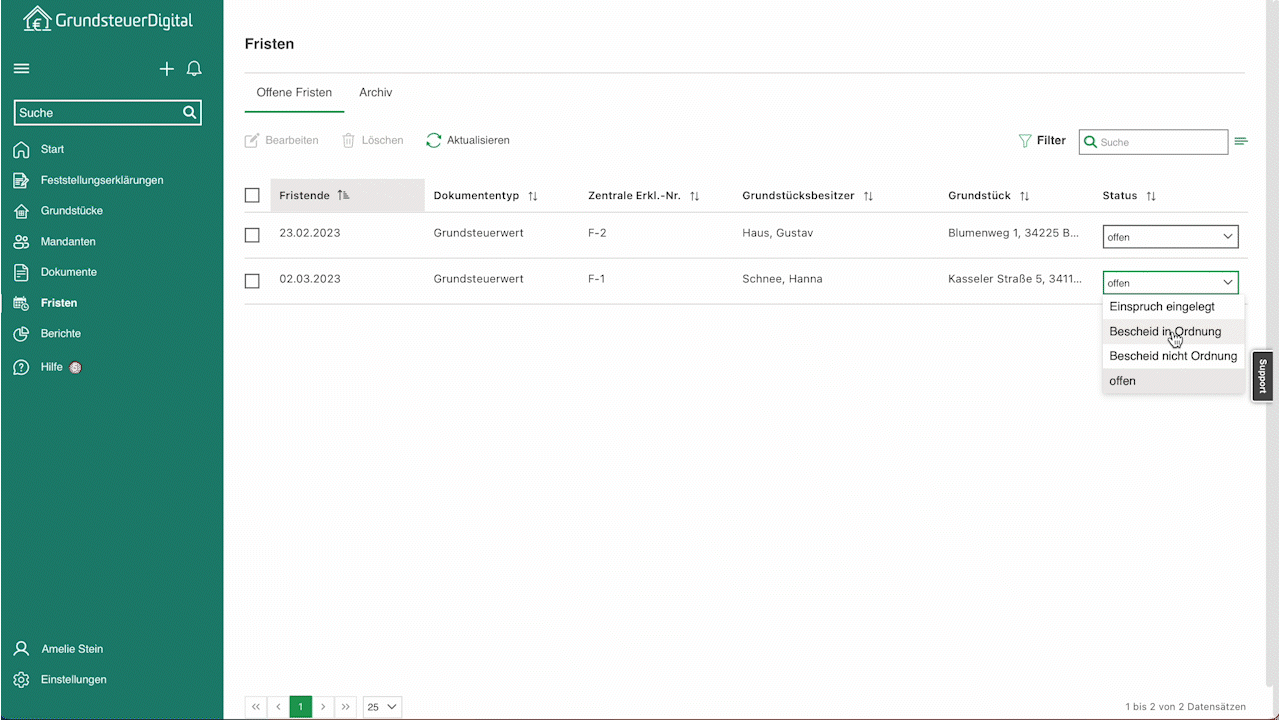Open the column options list icon
Screen dimensions: 1280x720
click(x=1241, y=142)
